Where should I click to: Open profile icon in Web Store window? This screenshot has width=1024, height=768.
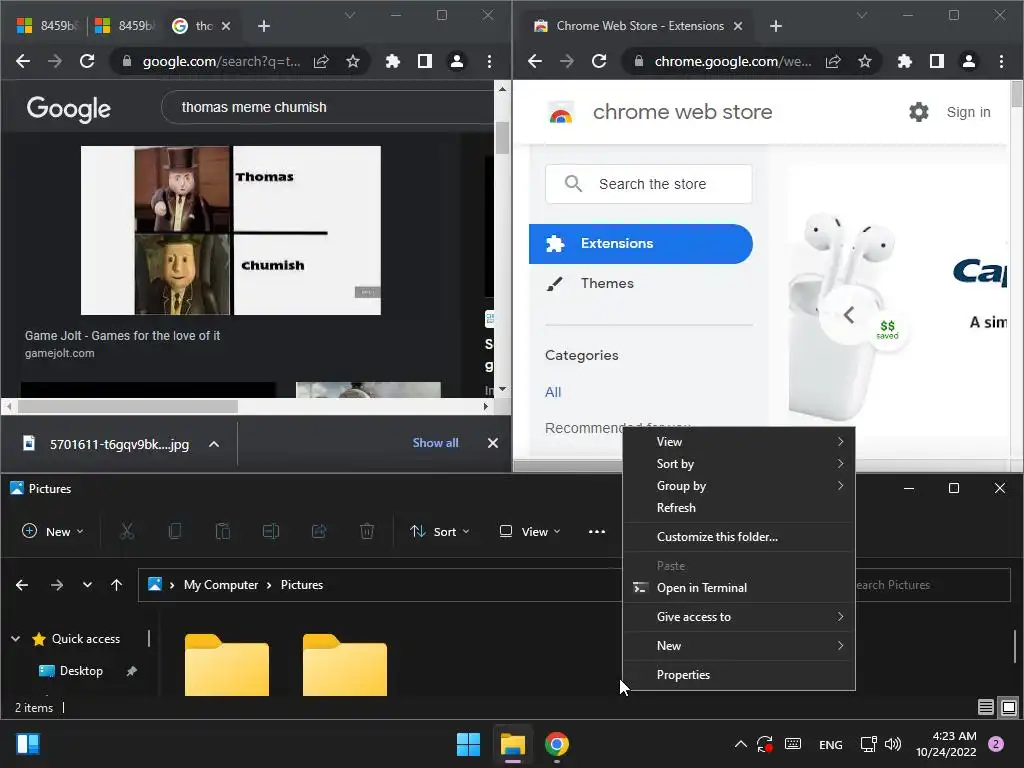coord(968,61)
